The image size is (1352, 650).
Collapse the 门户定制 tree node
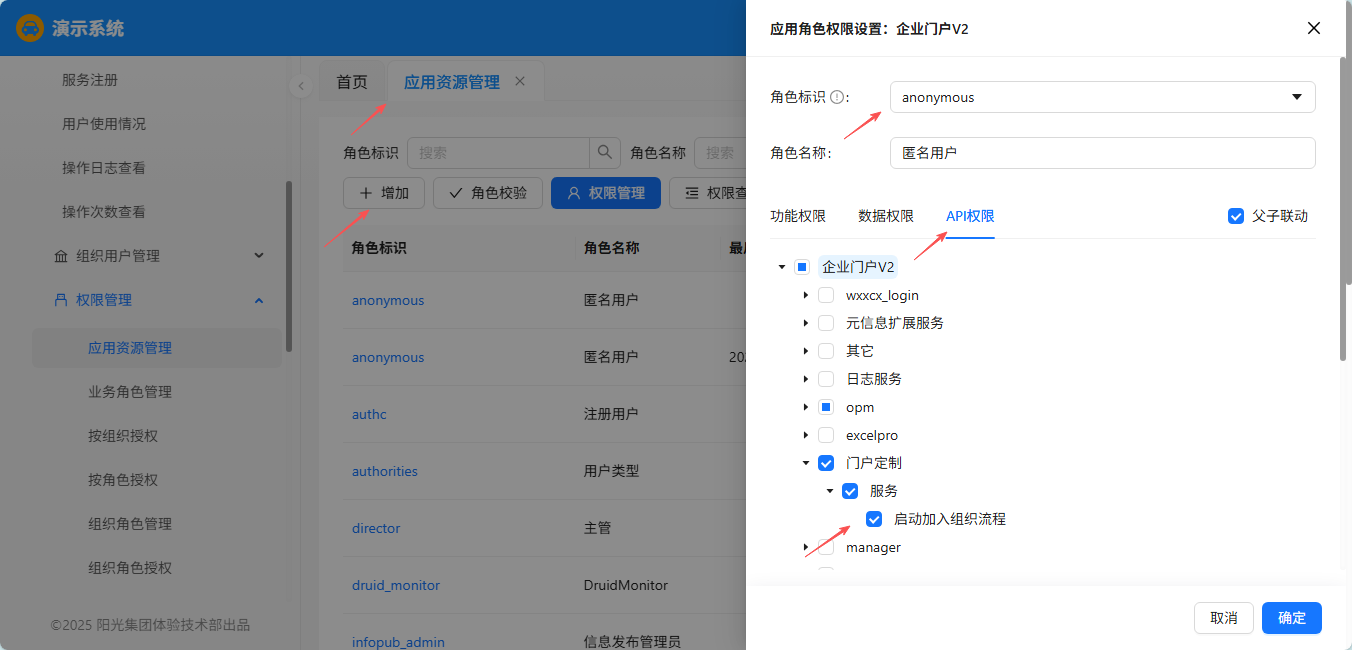click(x=806, y=463)
